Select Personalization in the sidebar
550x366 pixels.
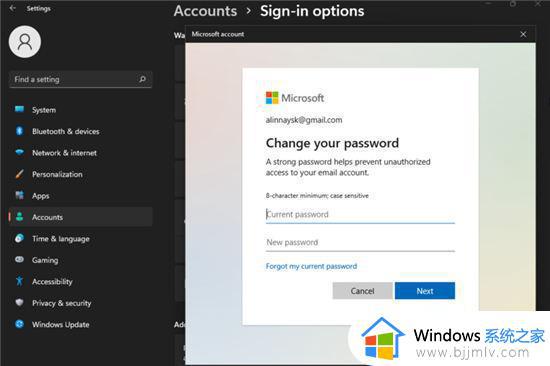81,174
